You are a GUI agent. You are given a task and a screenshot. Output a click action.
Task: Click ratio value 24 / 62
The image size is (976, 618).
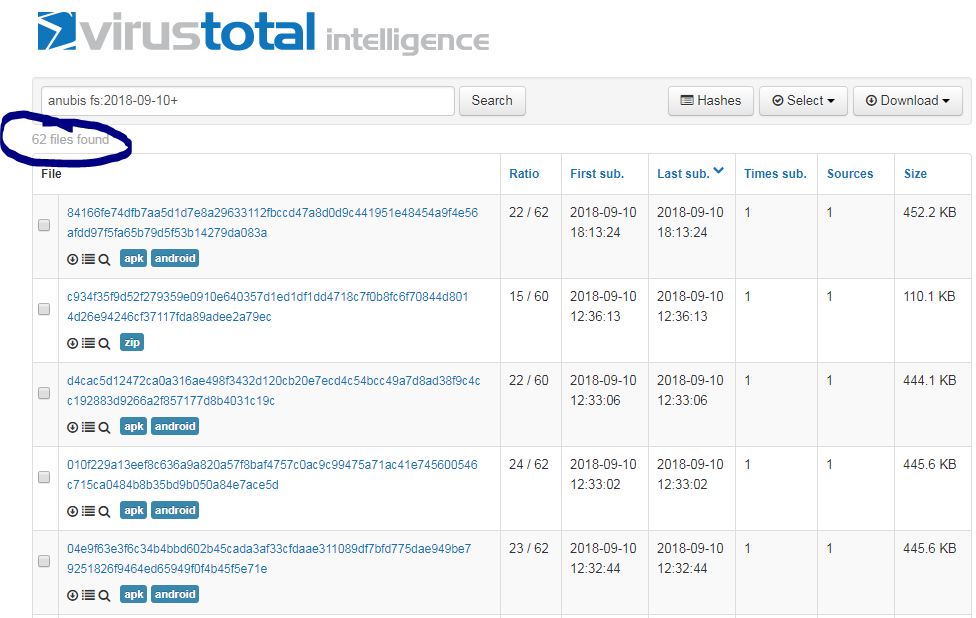pos(528,464)
